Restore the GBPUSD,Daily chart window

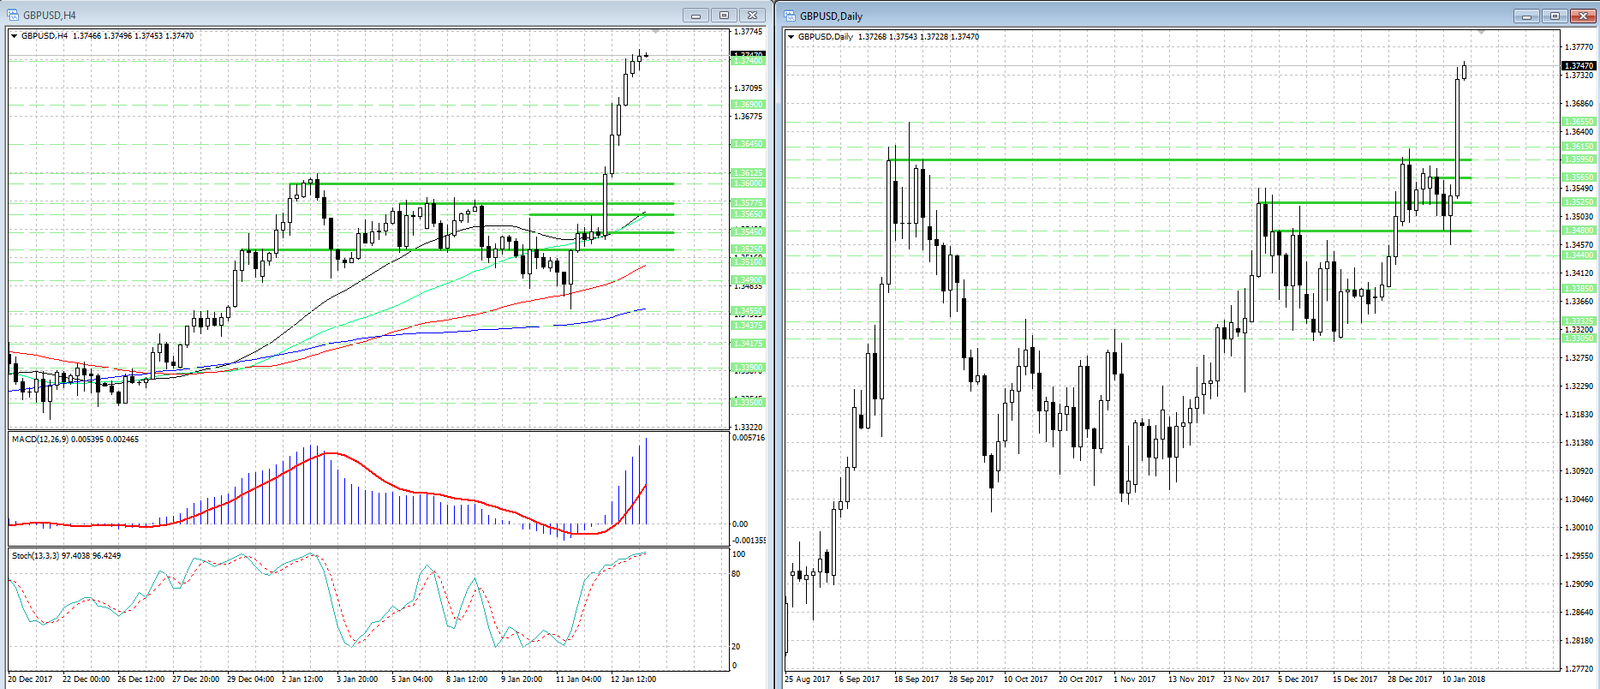click(x=1554, y=16)
